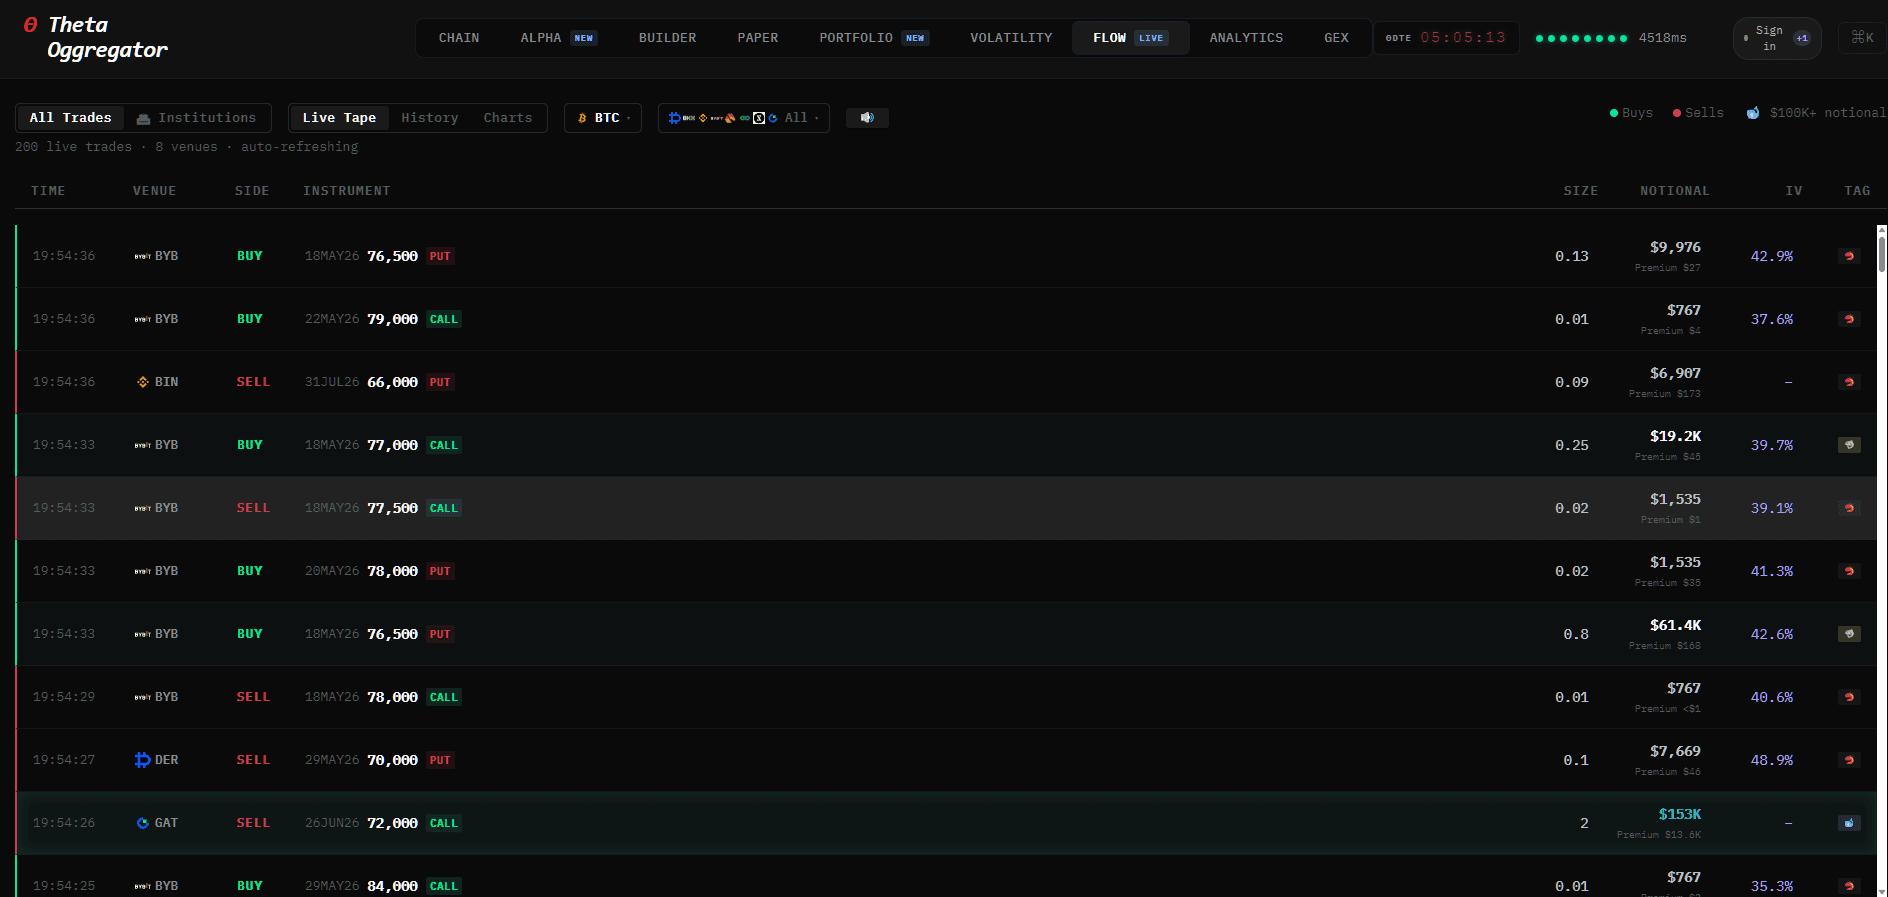This screenshot has height=897, width=1888.
Task: Switch to the VOLATILITY tab
Action: pyautogui.click(x=1011, y=38)
